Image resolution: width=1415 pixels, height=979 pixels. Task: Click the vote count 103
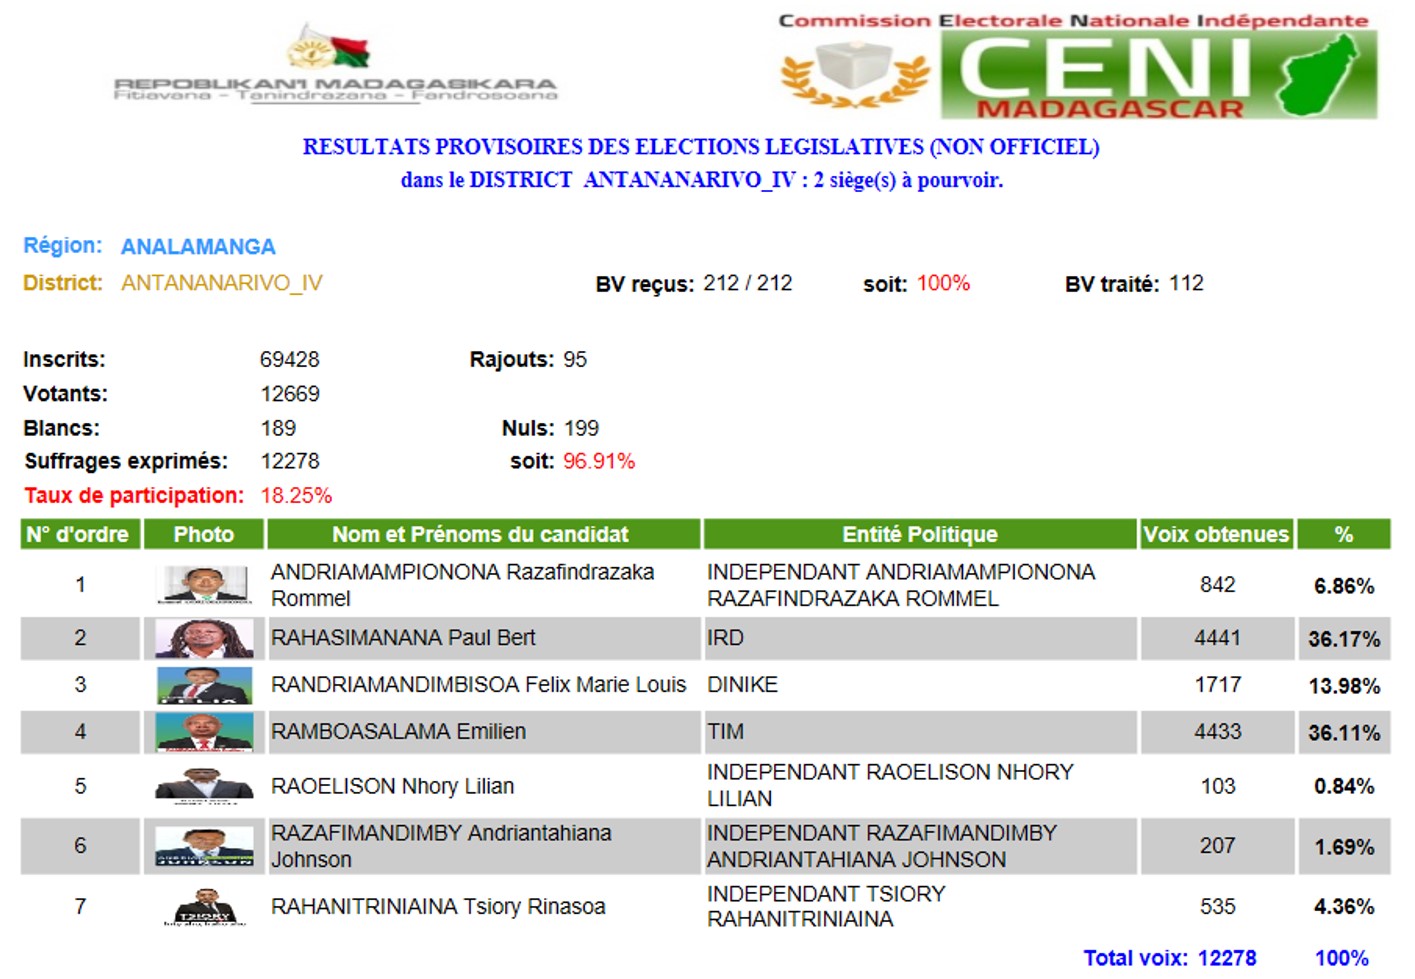point(1217,786)
